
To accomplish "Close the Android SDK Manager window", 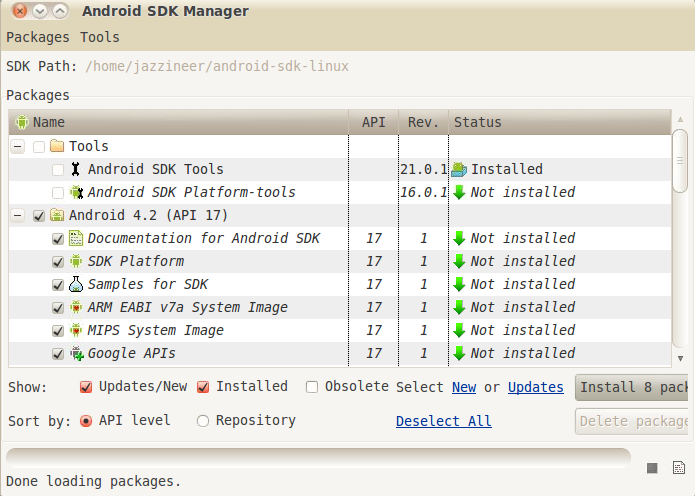I will tap(20, 11).
